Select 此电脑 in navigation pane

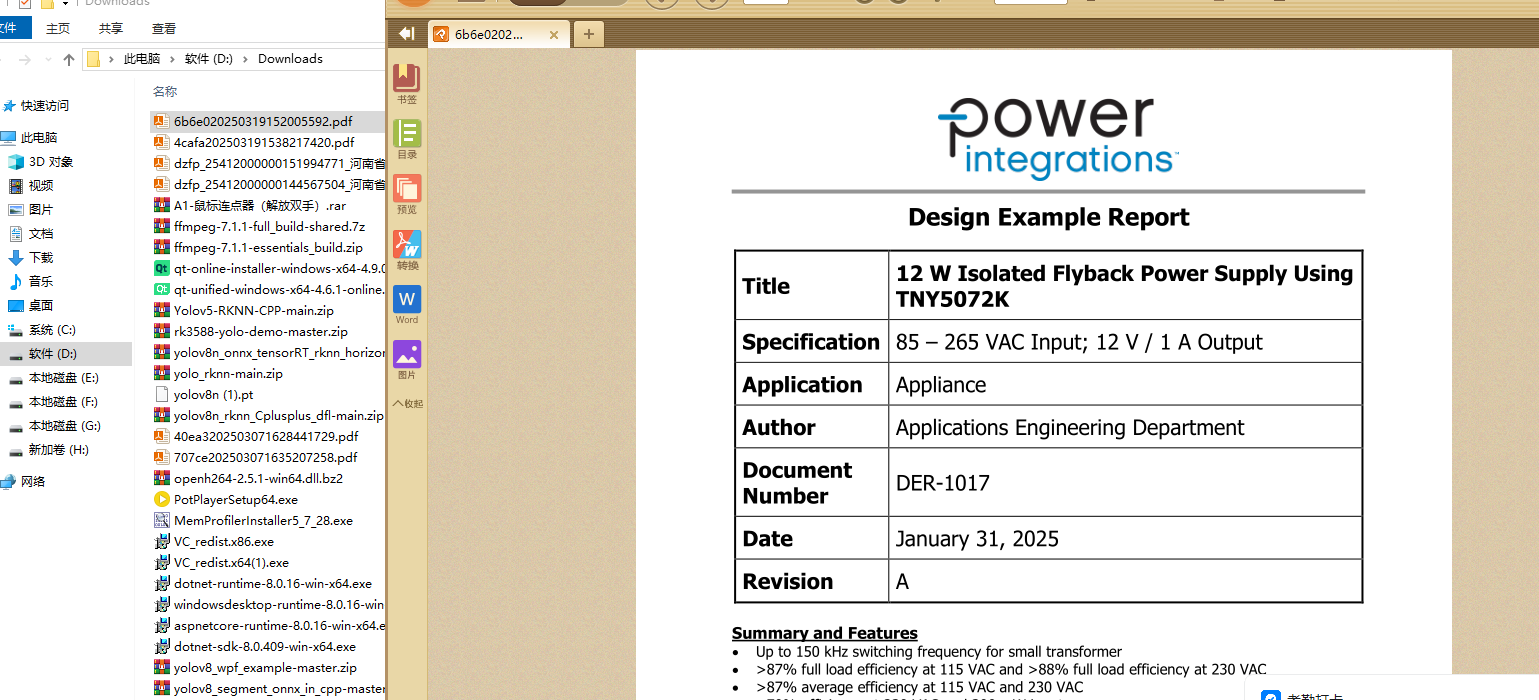tap(39, 138)
